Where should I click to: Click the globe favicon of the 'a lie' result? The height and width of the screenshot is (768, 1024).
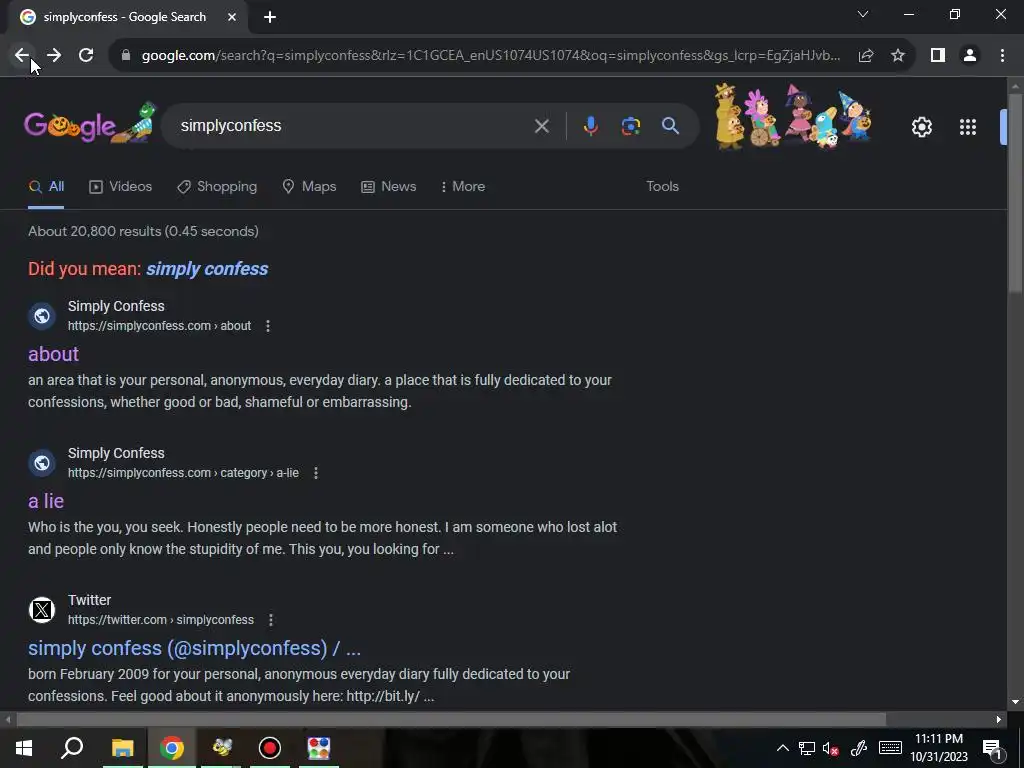[x=42, y=463]
